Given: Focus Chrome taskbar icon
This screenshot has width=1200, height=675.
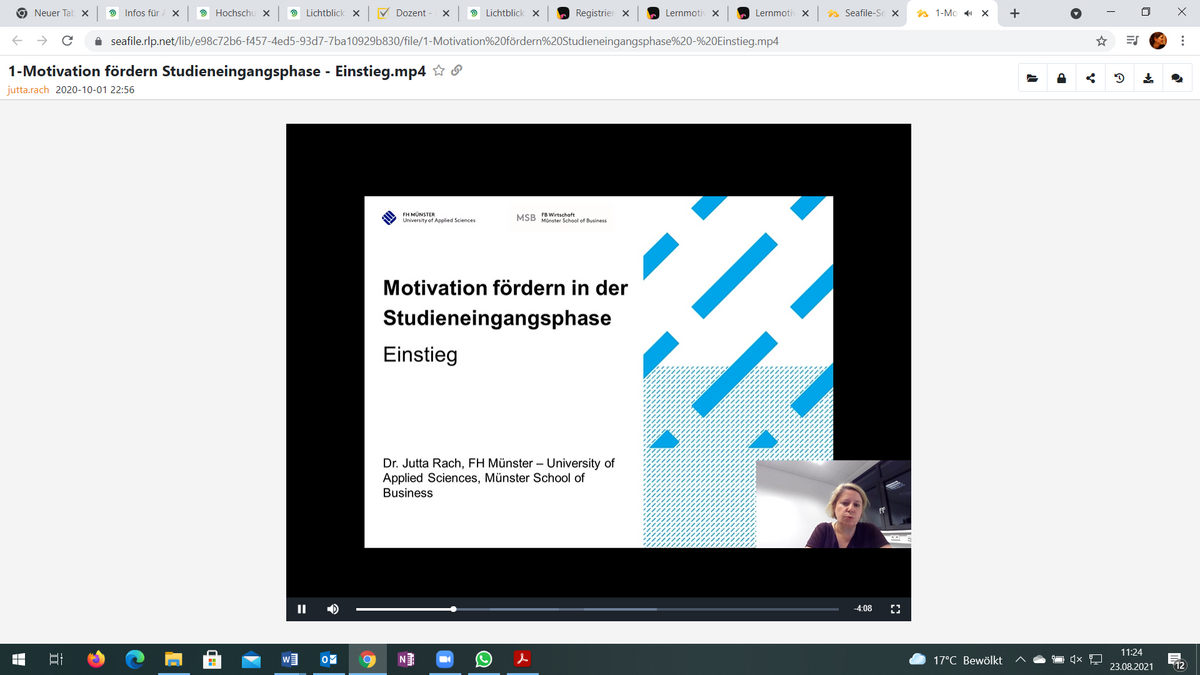Looking at the screenshot, I should [368, 660].
